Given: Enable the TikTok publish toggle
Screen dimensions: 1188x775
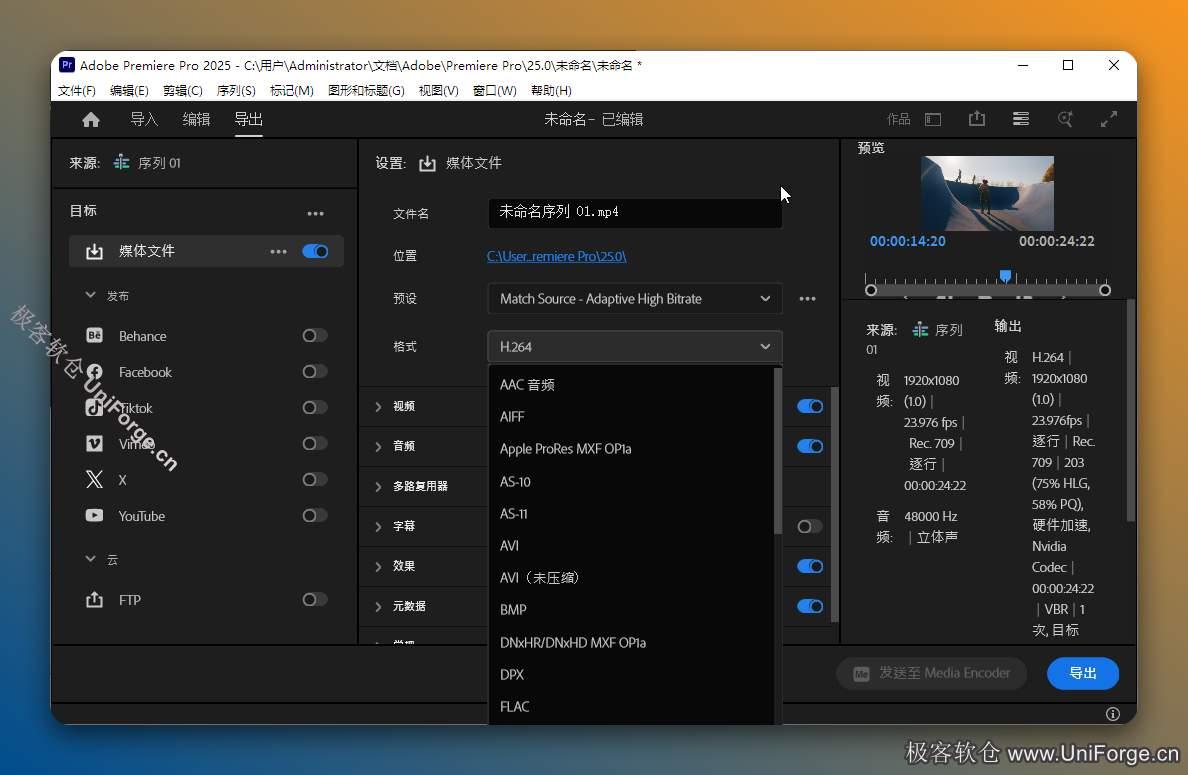Looking at the screenshot, I should point(315,408).
